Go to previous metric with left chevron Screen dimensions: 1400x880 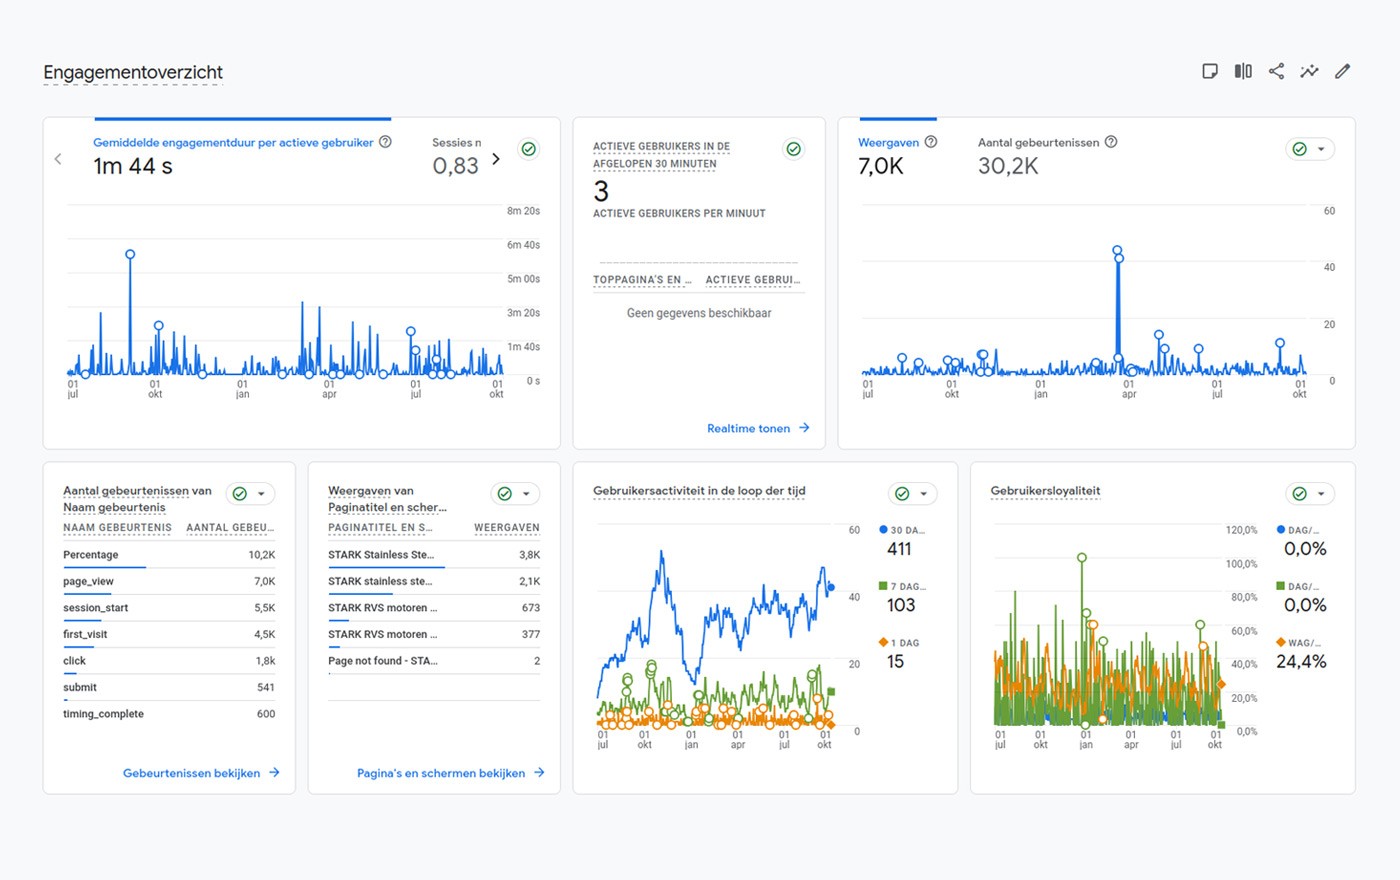[x=58, y=159]
